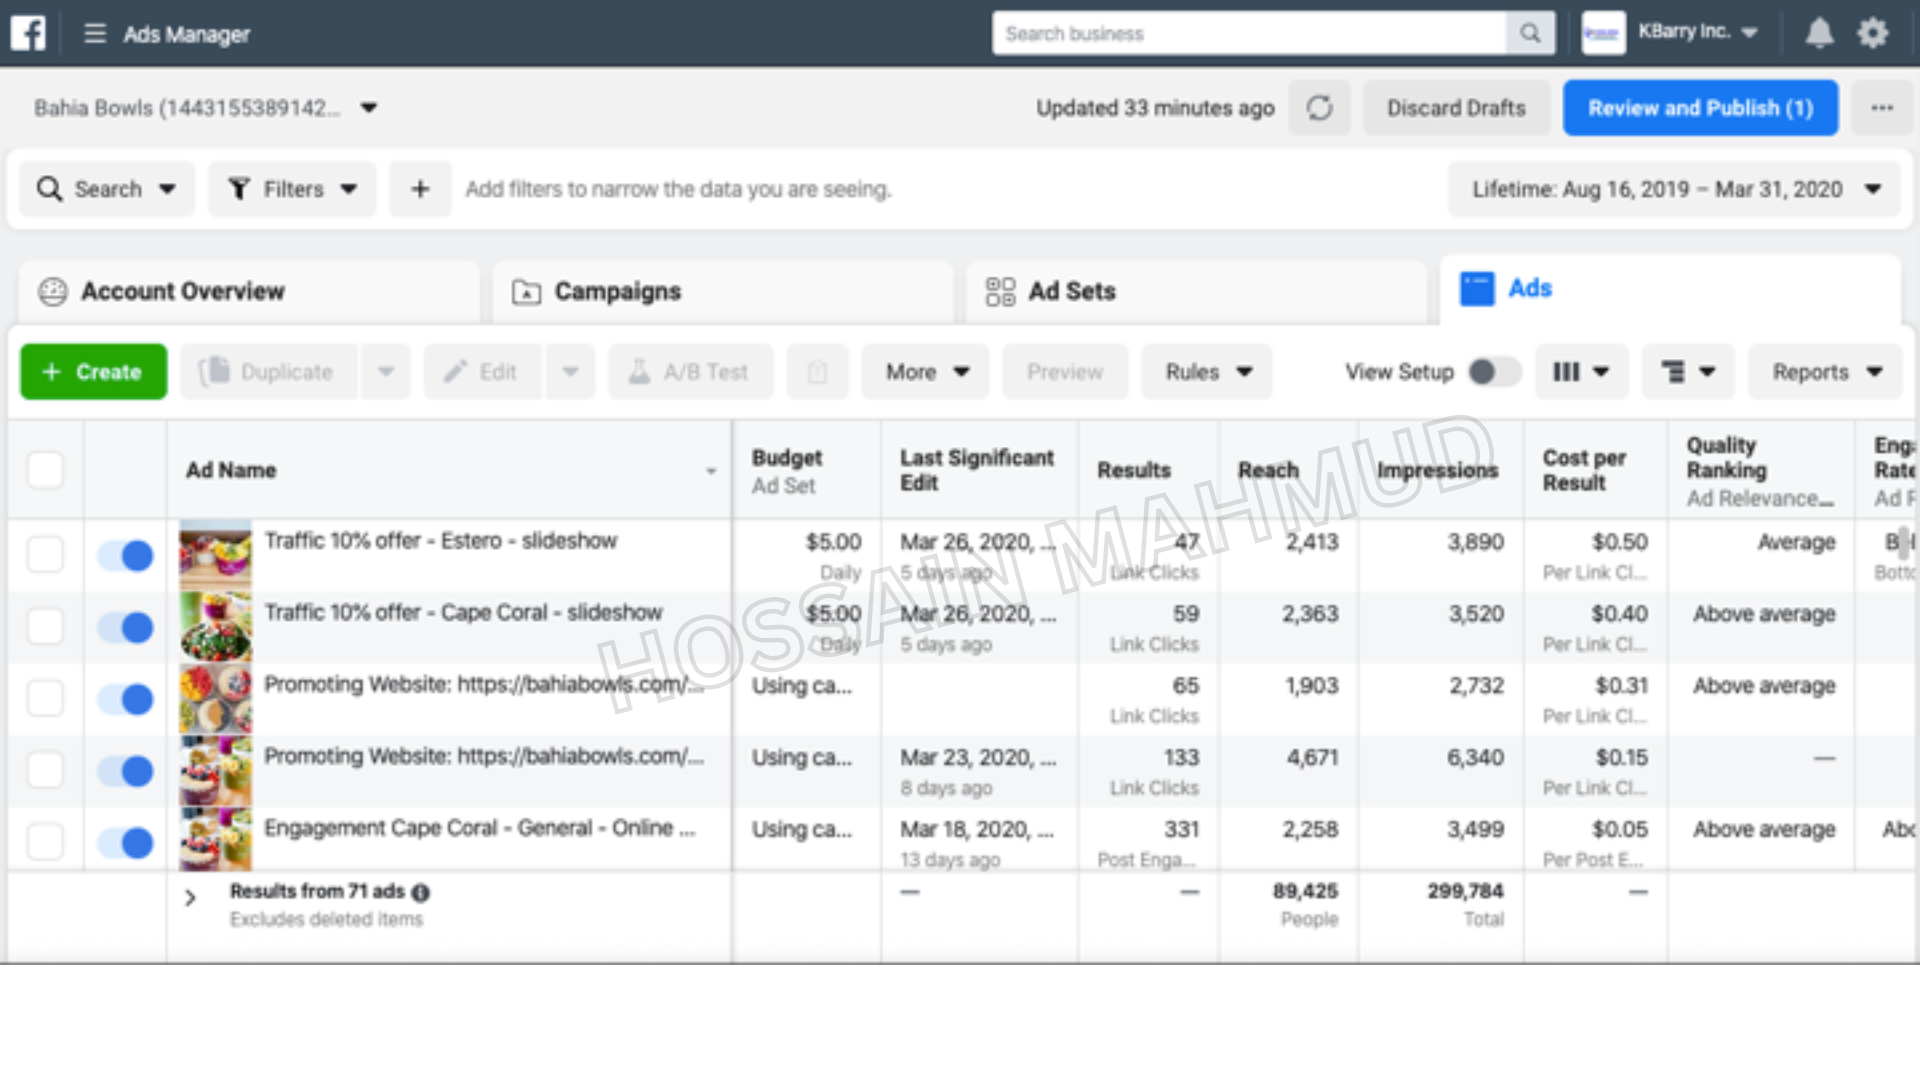The image size is (1920, 1080).
Task: Click the Ad Sets grid icon
Action: point(1000,291)
